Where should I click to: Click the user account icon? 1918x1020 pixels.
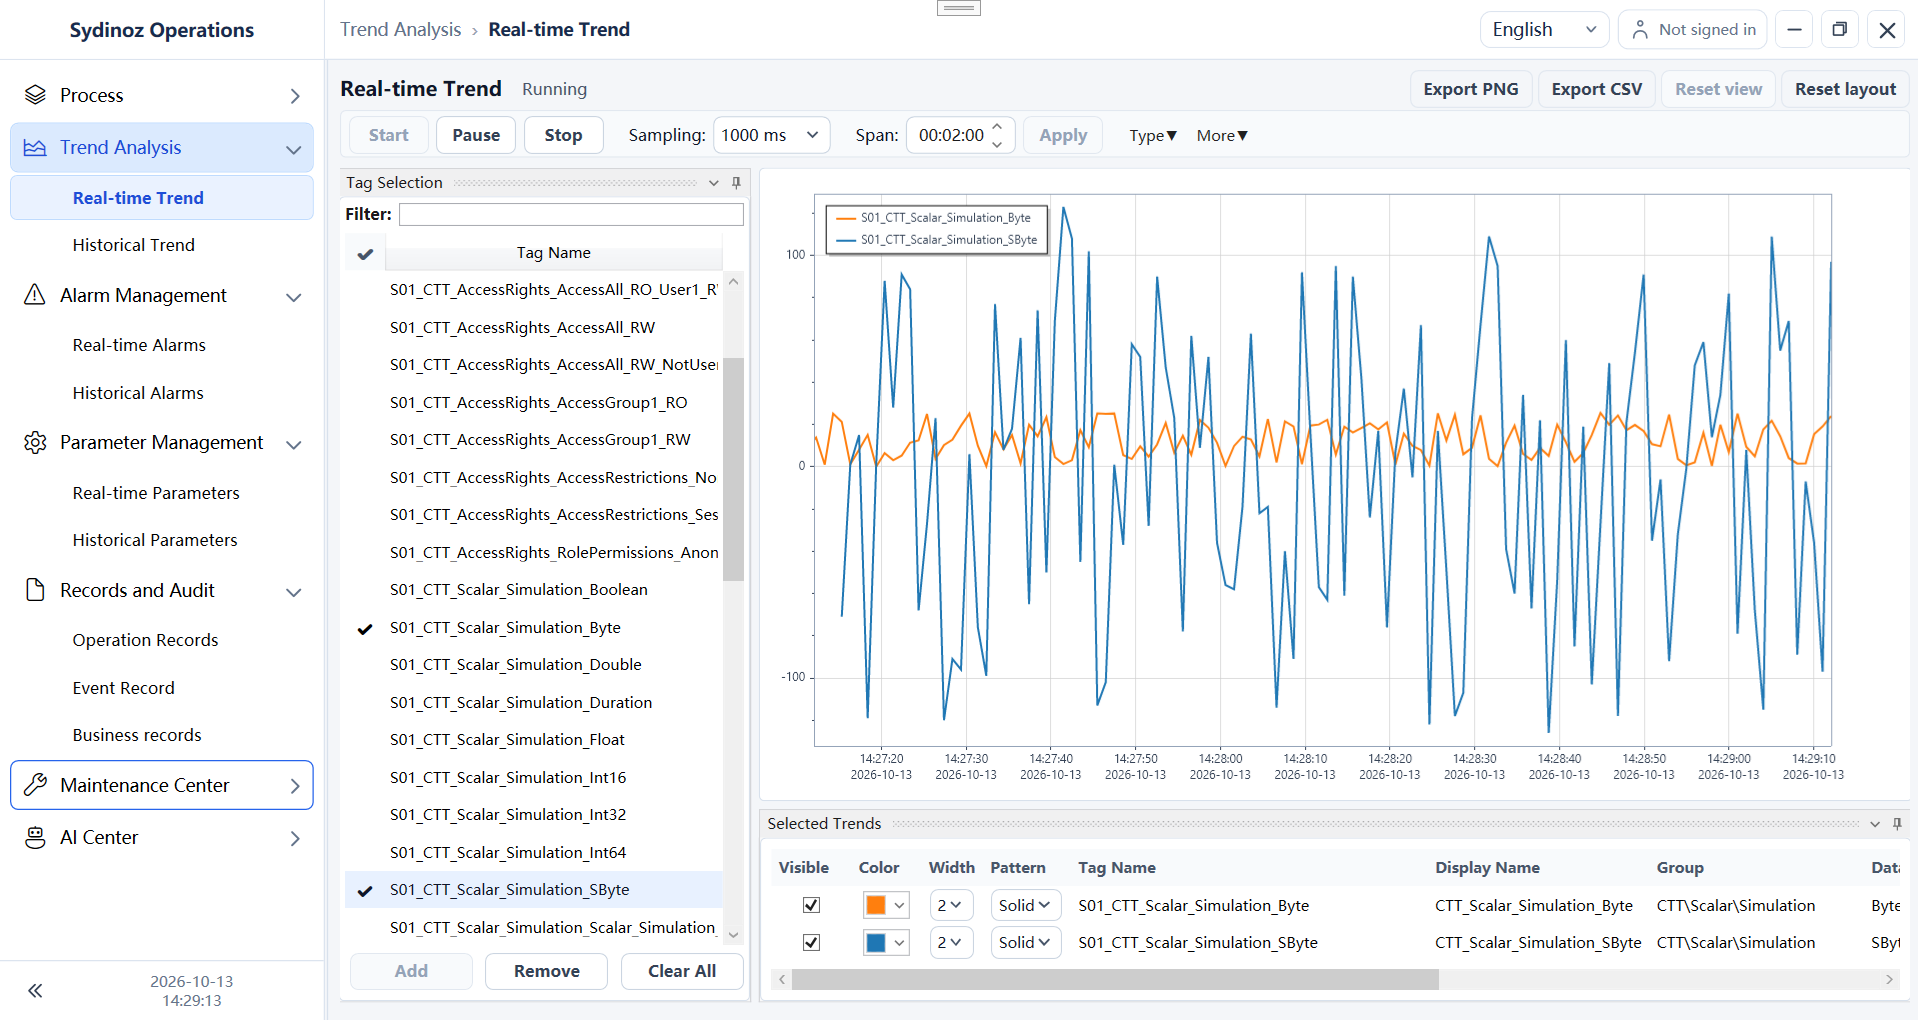pyautogui.click(x=1640, y=30)
